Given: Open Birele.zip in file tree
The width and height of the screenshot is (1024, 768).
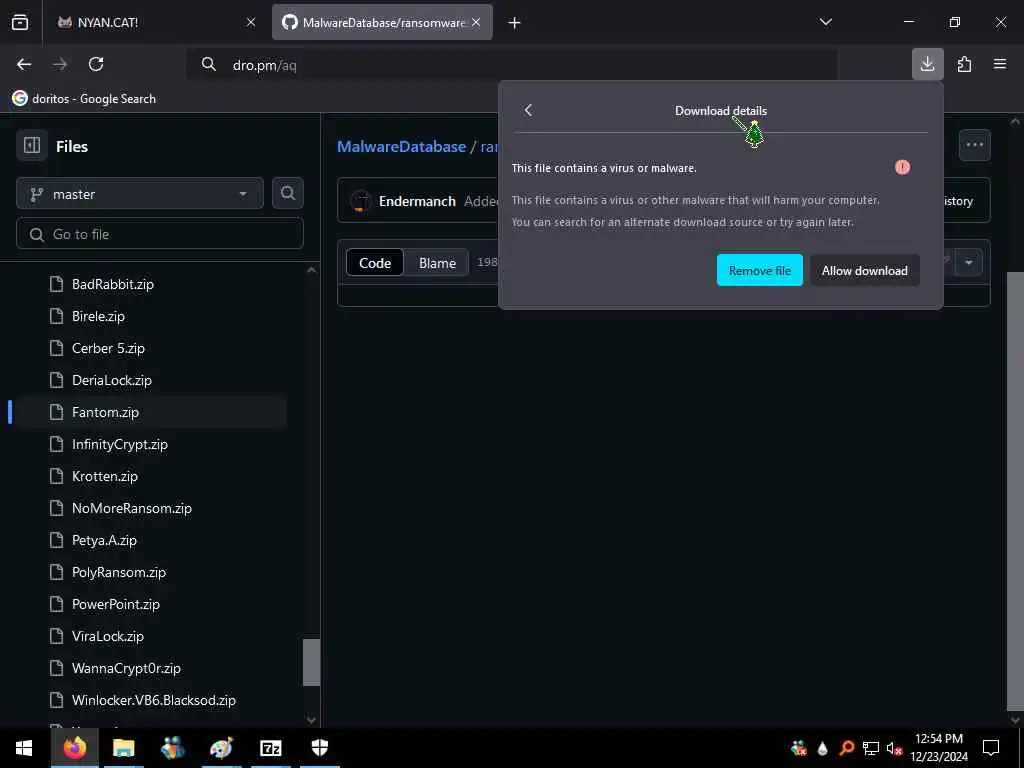Looking at the screenshot, I should click(98, 316).
